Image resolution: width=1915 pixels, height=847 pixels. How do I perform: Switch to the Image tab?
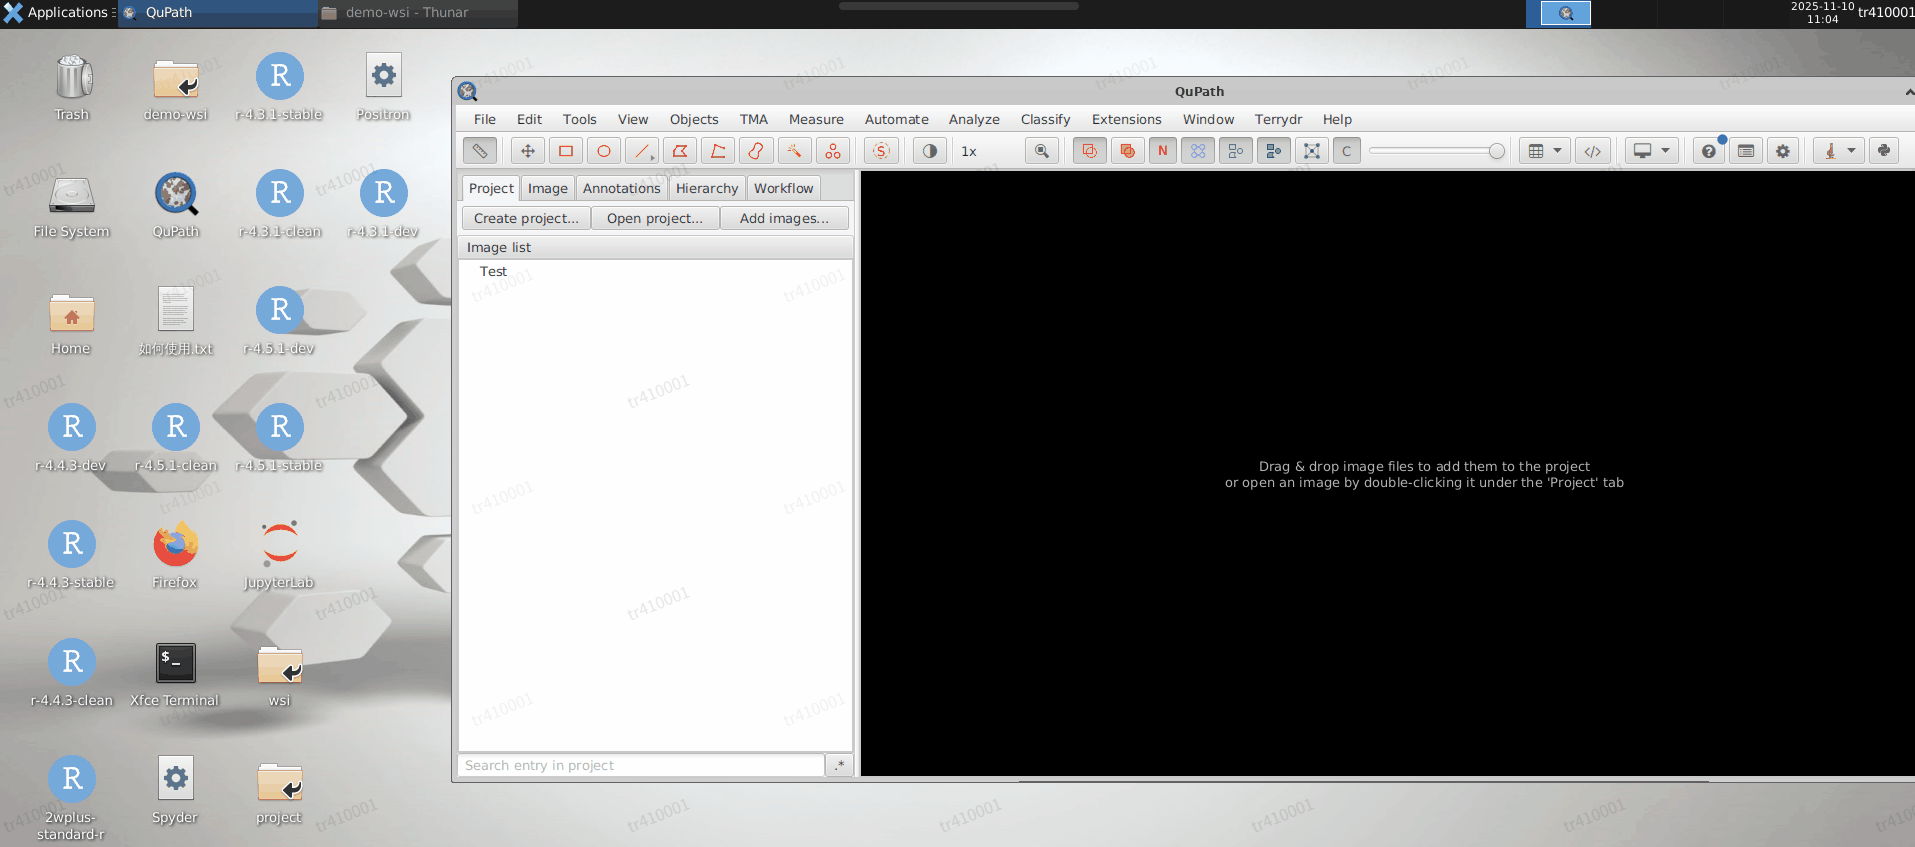pyautogui.click(x=548, y=188)
